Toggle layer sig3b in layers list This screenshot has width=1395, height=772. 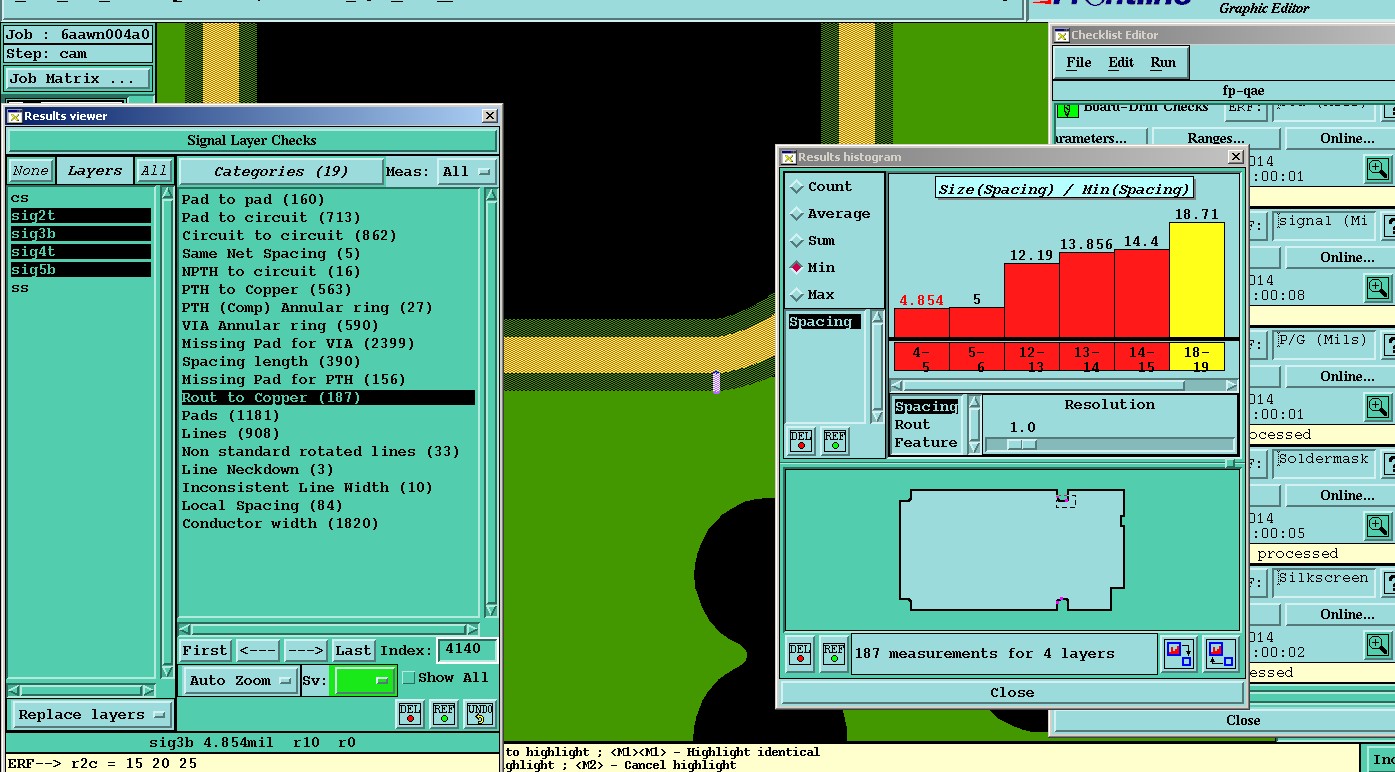81,234
